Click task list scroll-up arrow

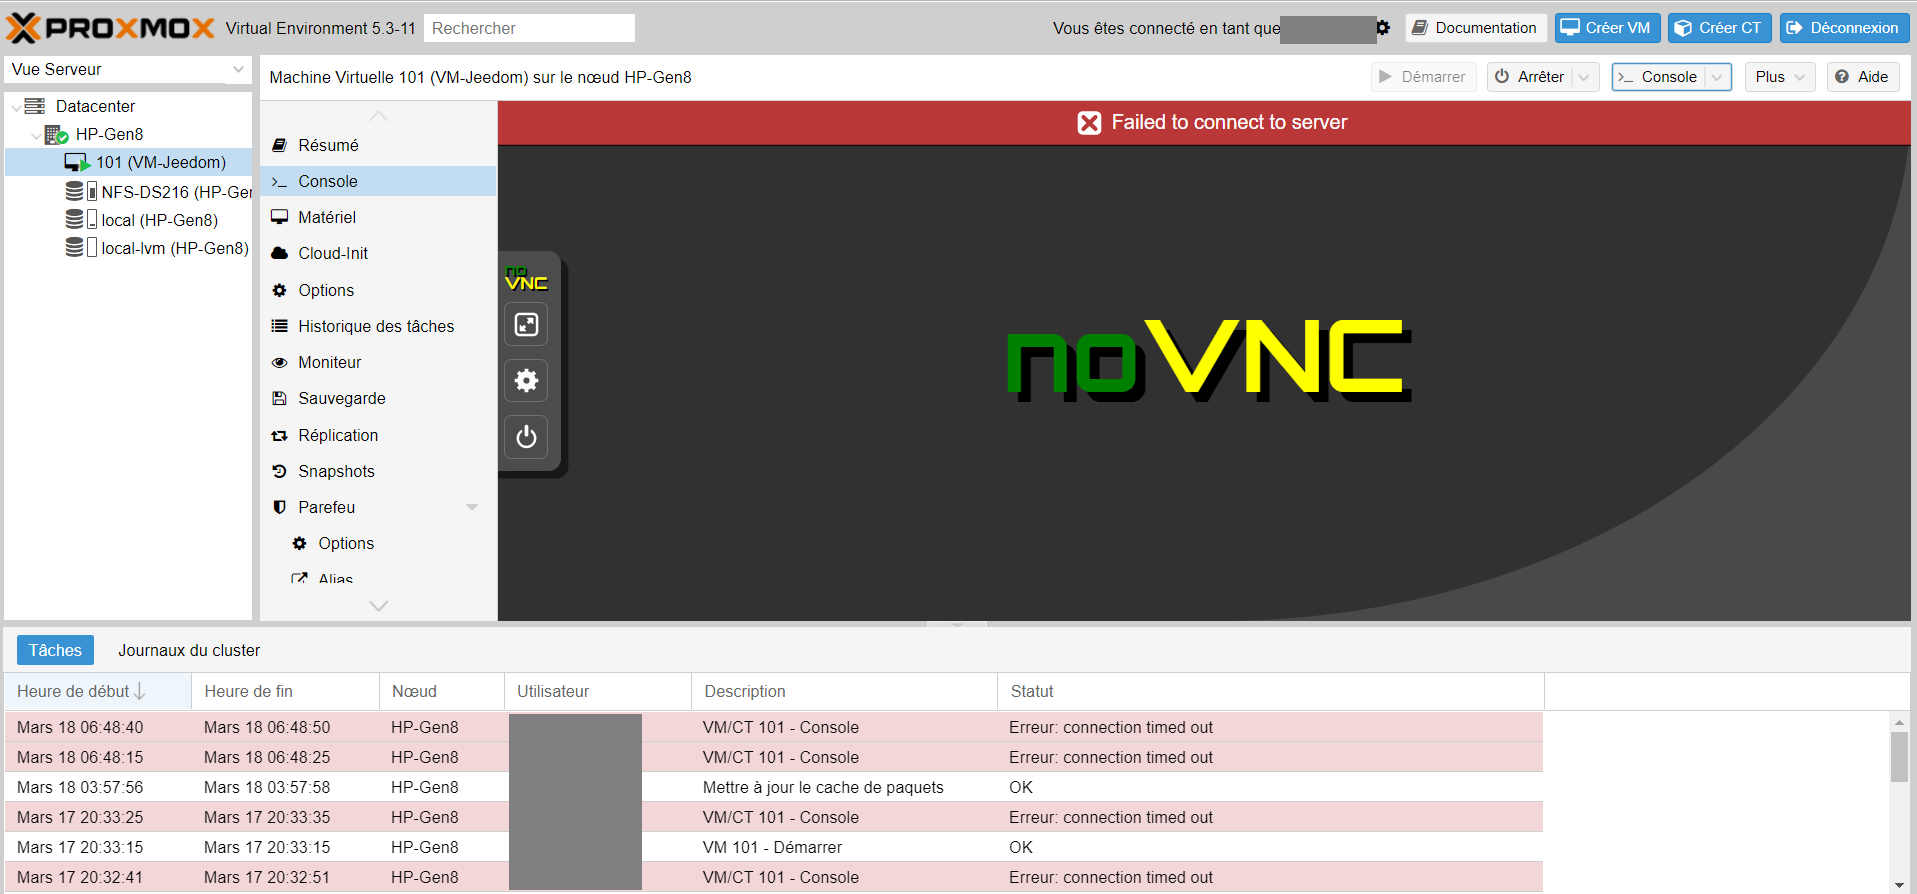(1899, 722)
